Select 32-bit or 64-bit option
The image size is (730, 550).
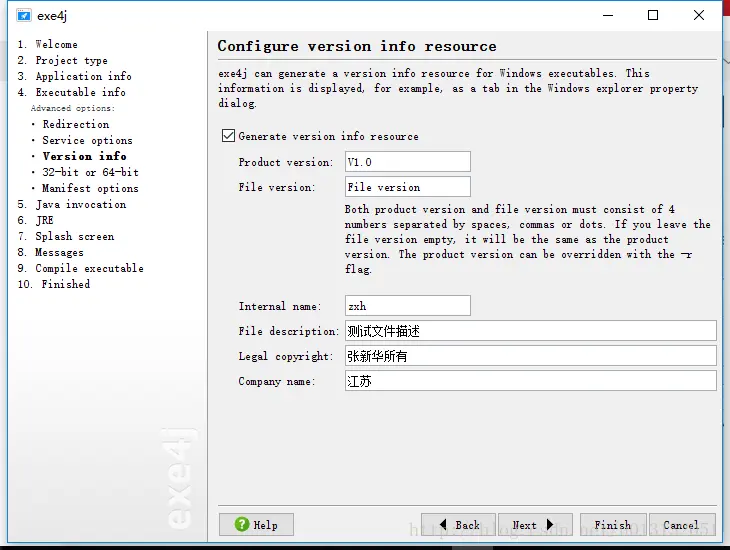tap(90, 172)
